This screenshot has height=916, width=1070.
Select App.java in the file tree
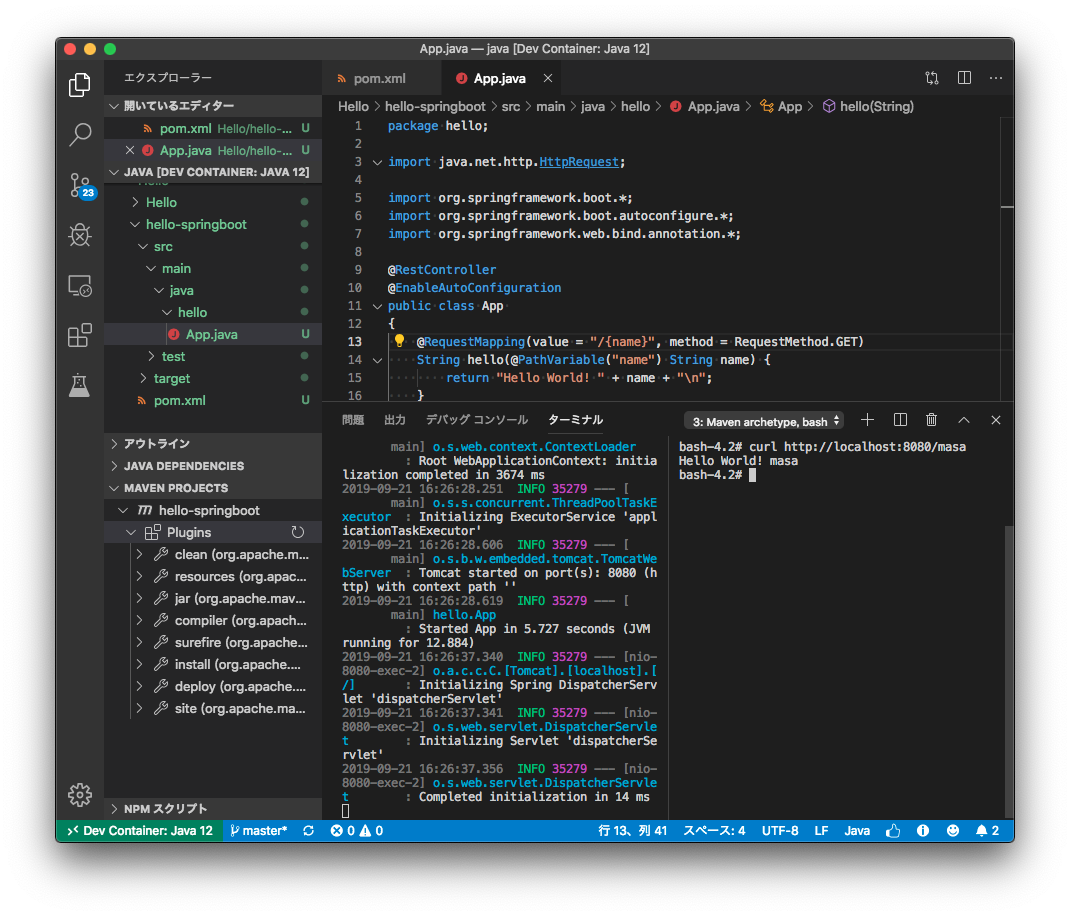click(213, 334)
